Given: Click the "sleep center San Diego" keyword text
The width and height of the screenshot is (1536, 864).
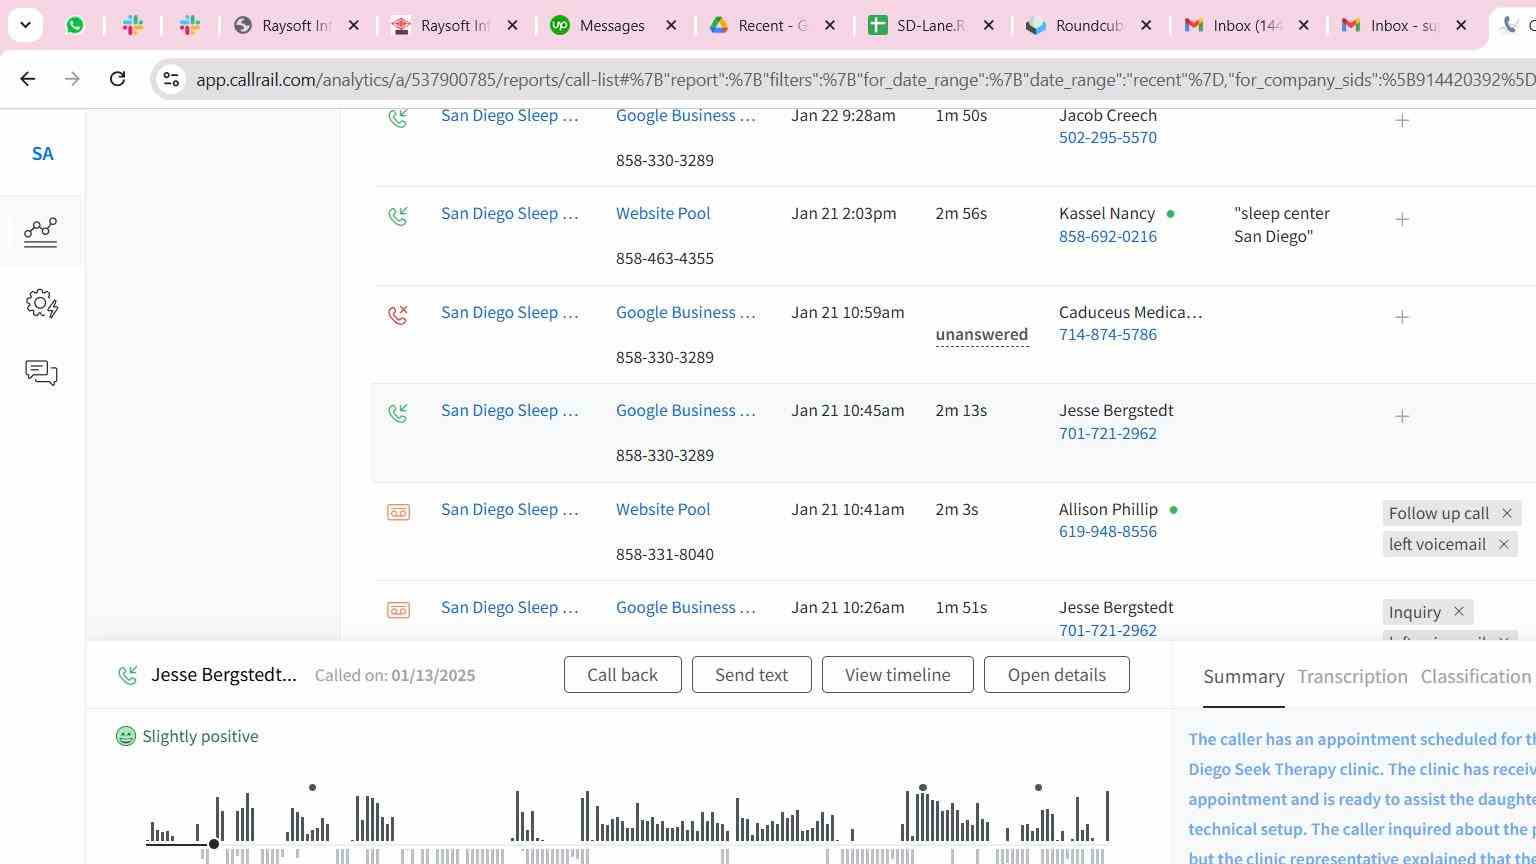Looking at the screenshot, I should coord(1282,225).
